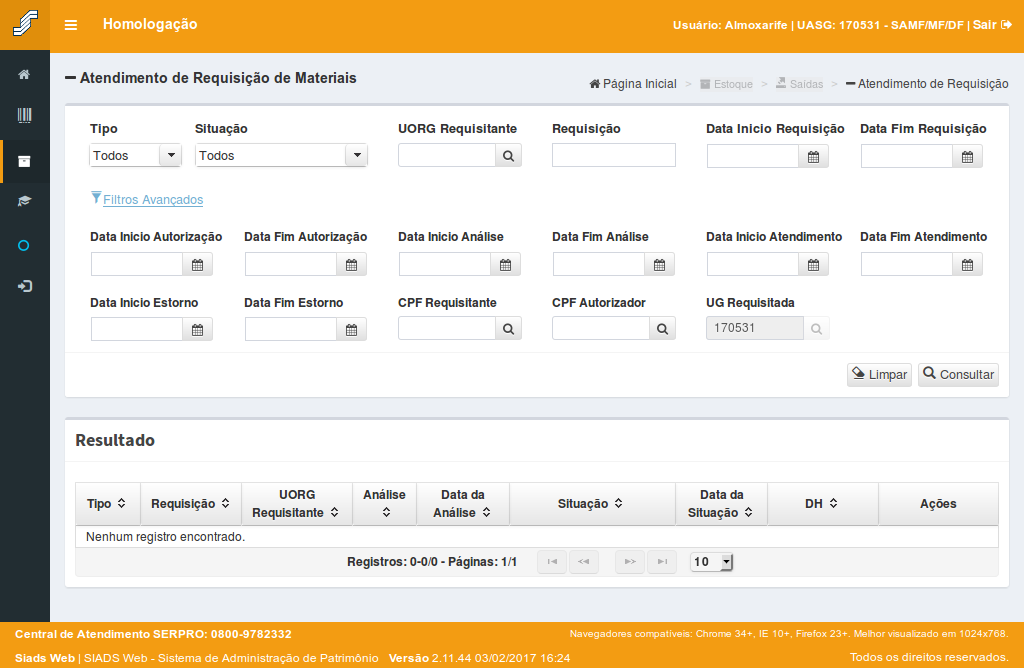The image size is (1024, 670).
Task: Toggle the hamburger menu icon
Action: 71,25
